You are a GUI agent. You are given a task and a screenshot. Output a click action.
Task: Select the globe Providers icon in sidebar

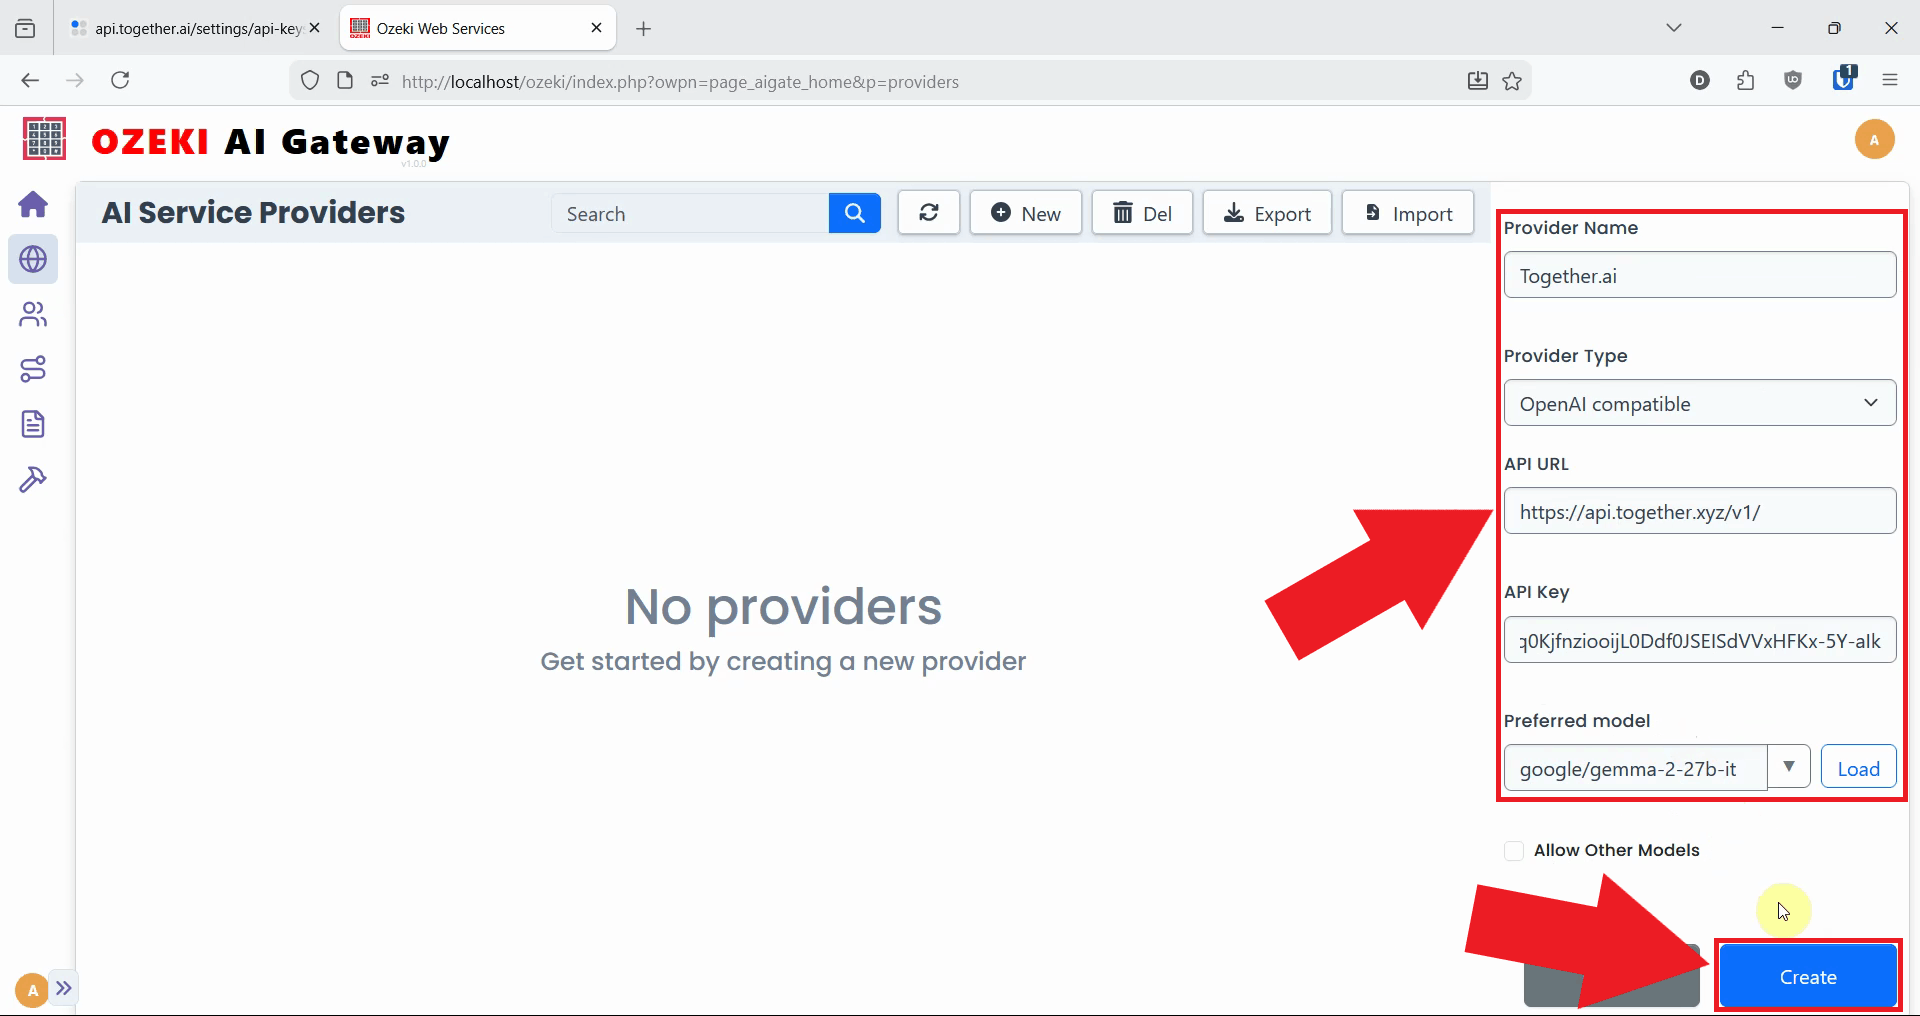34,259
